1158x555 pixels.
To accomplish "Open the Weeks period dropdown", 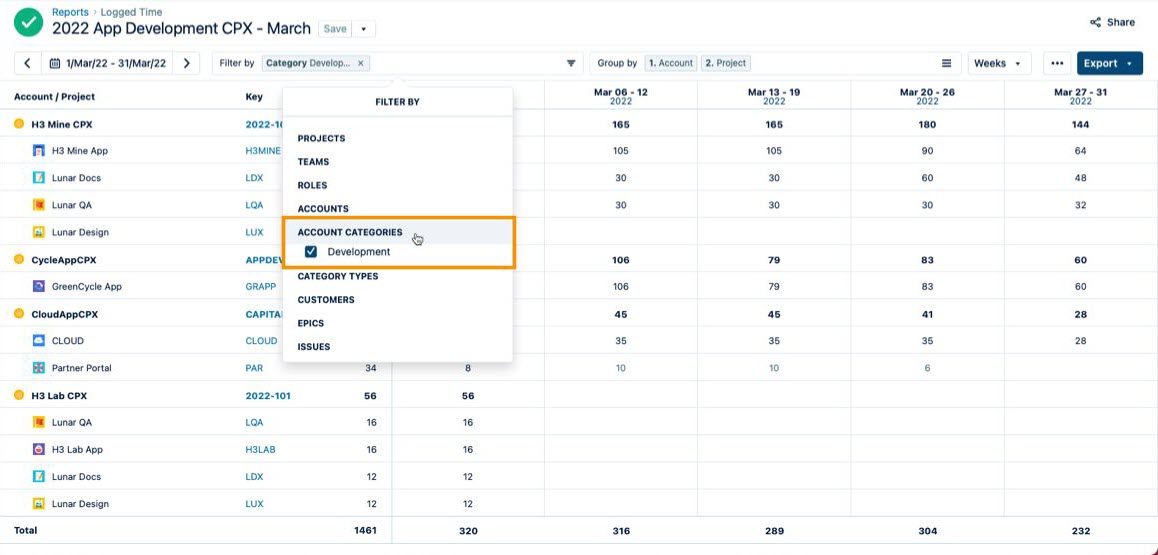I will [x=999, y=63].
